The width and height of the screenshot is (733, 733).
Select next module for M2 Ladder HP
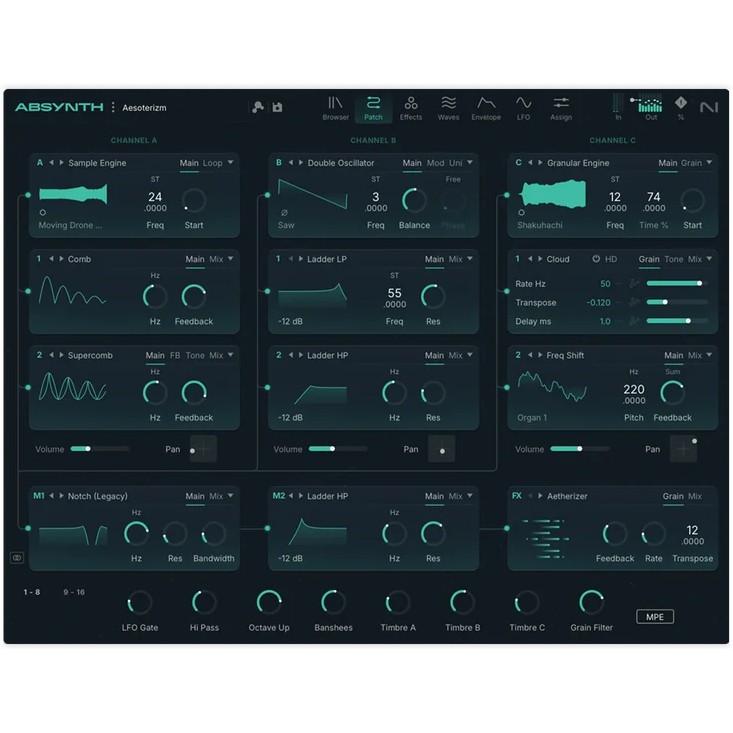301,496
